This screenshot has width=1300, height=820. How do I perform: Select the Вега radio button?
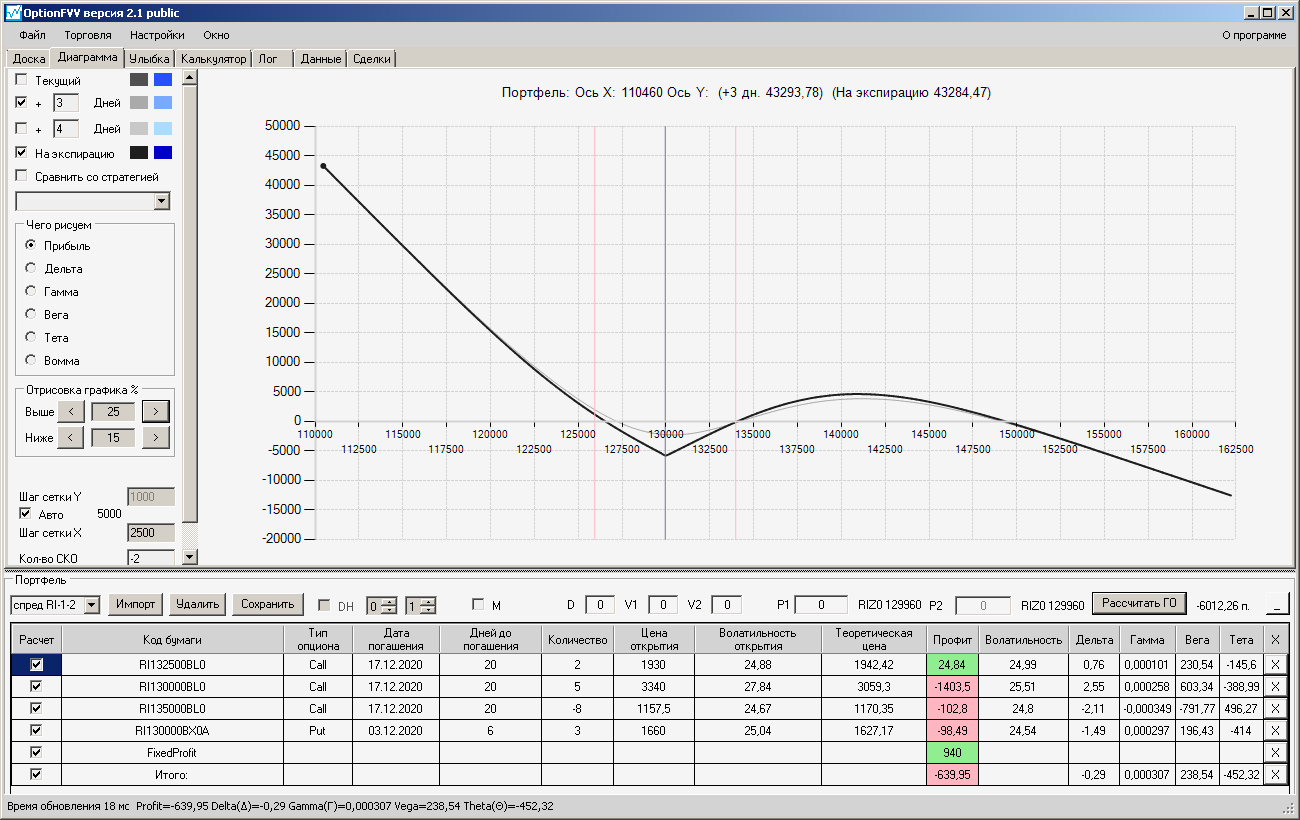click(31, 314)
